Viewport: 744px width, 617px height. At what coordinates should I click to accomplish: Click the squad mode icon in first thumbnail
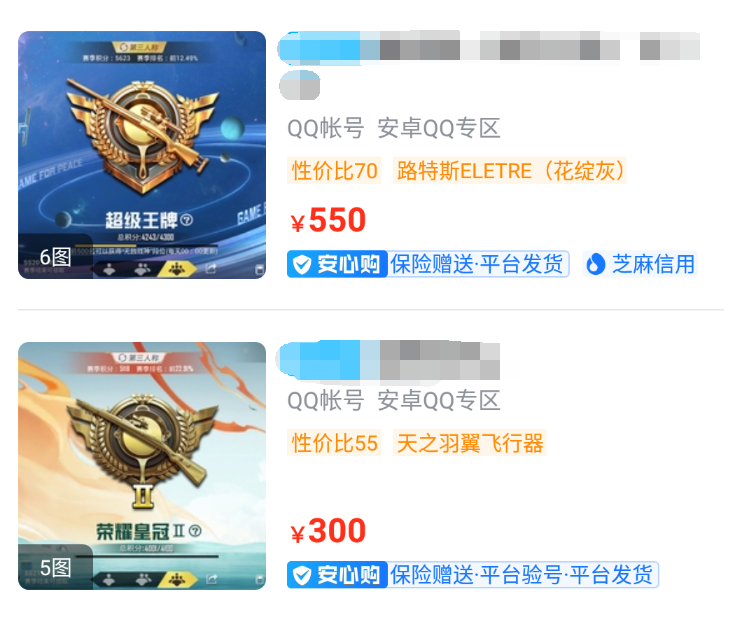coord(177,270)
